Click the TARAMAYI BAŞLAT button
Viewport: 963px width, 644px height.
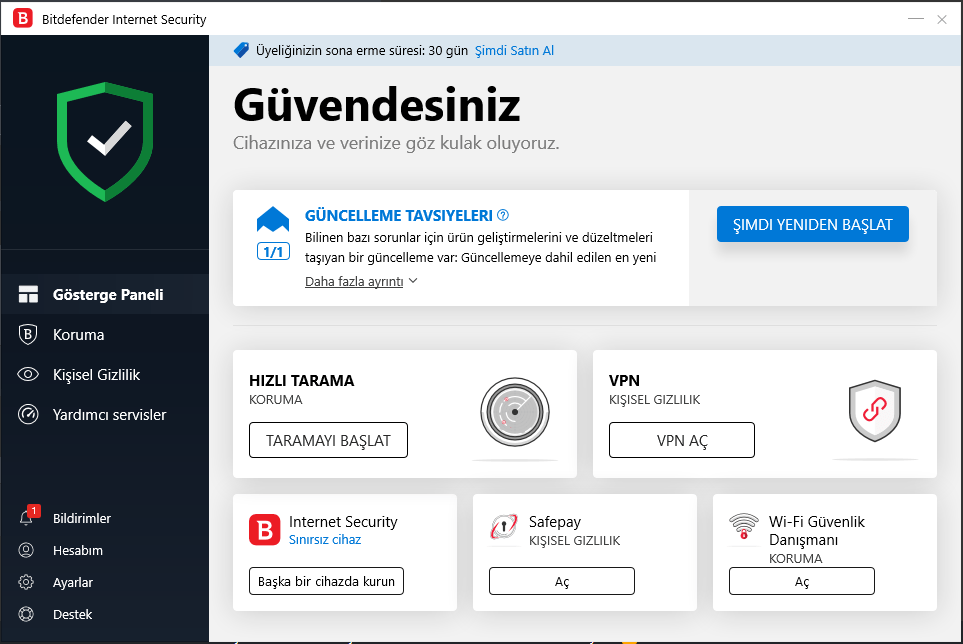pyautogui.click(x=328, y=440)
